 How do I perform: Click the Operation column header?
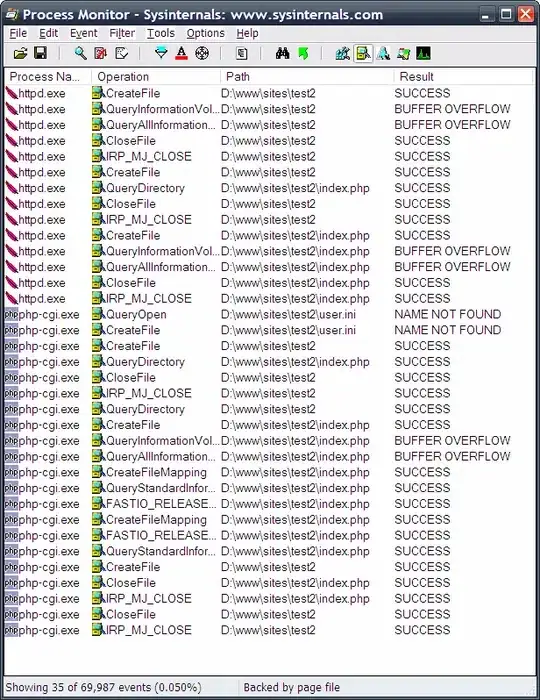(x=156, y=76)
